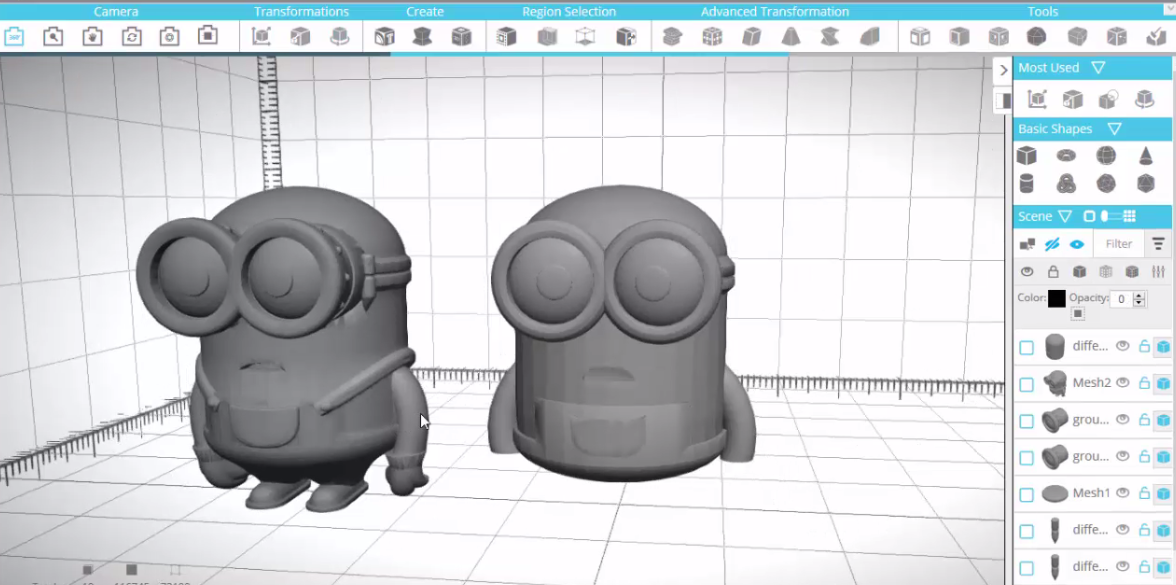The height and width of the screenshot is (585, 1176).
Task: Click the Scene Filter text field
Action: point(1118,244)
